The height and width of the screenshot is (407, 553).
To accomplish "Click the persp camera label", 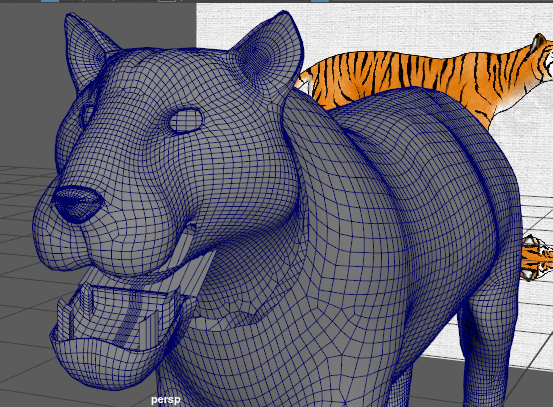I will 165,400.
